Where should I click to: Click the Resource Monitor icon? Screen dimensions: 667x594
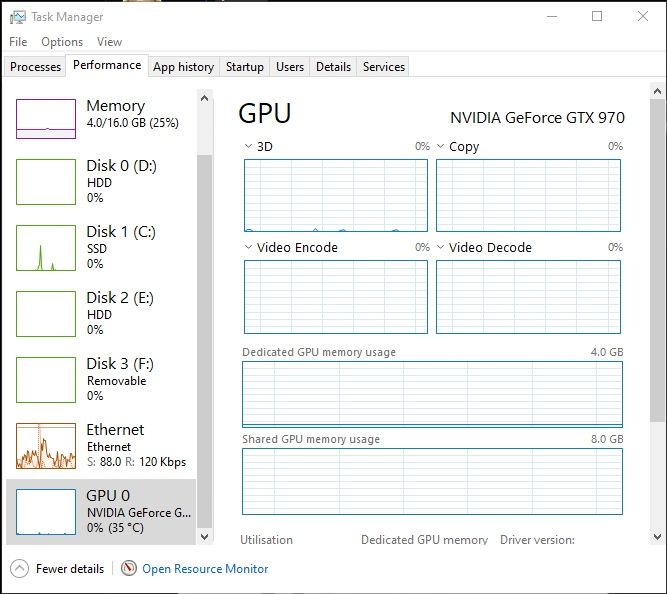coord(128,568)
